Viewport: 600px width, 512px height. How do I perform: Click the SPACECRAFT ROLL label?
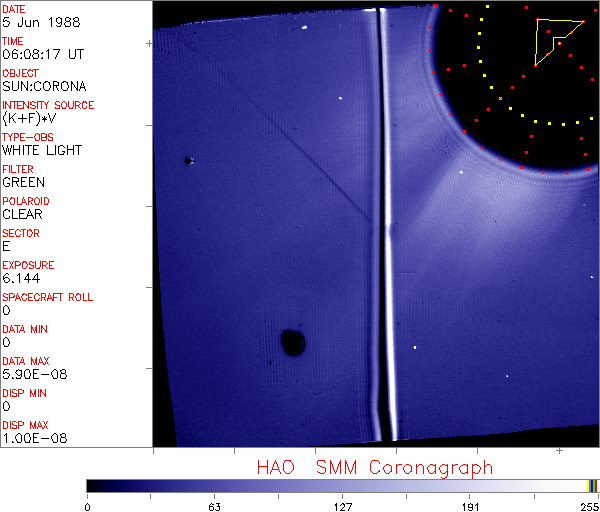pos(48,297)
